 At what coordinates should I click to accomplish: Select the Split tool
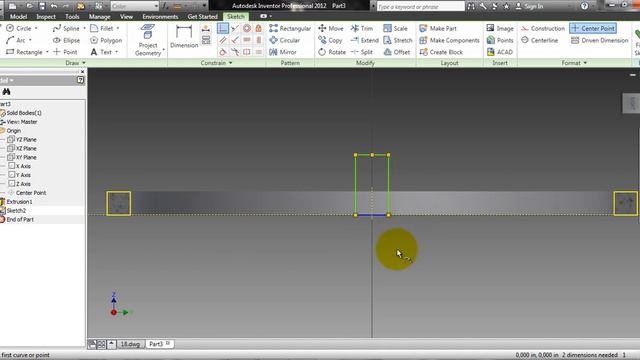(x=362, y=52)
